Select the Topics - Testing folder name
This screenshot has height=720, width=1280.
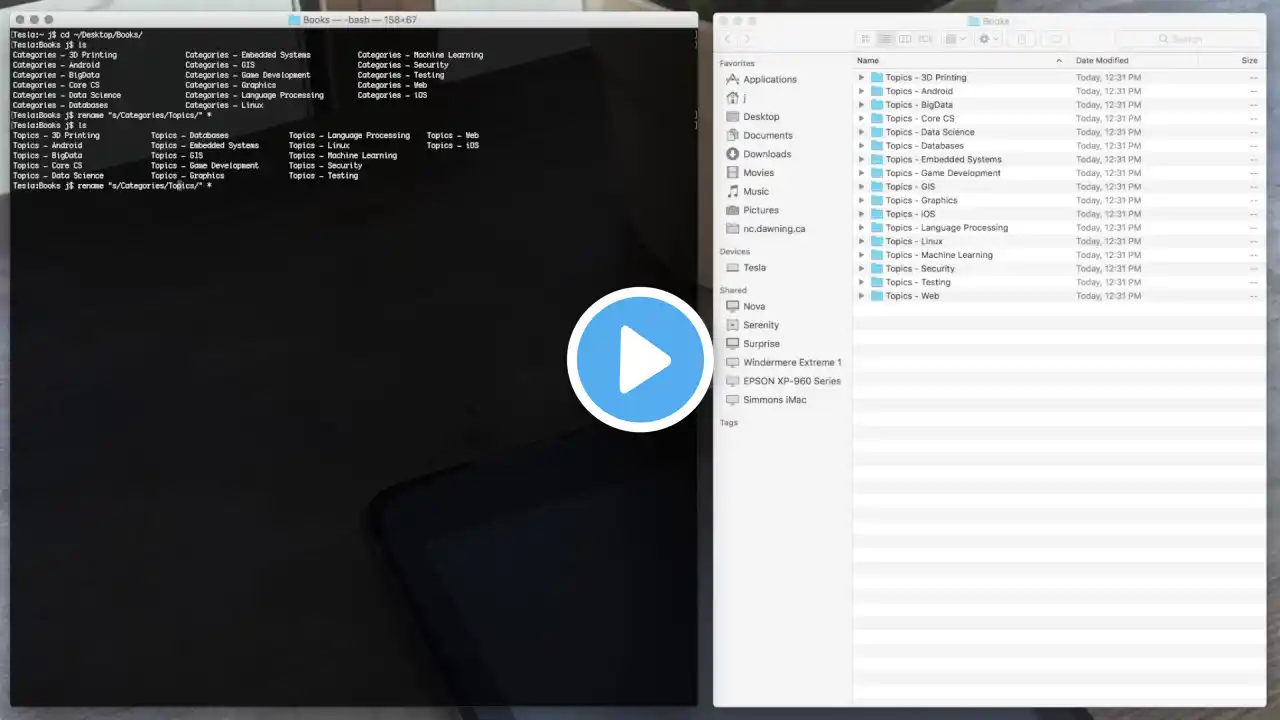pos(918,282)
